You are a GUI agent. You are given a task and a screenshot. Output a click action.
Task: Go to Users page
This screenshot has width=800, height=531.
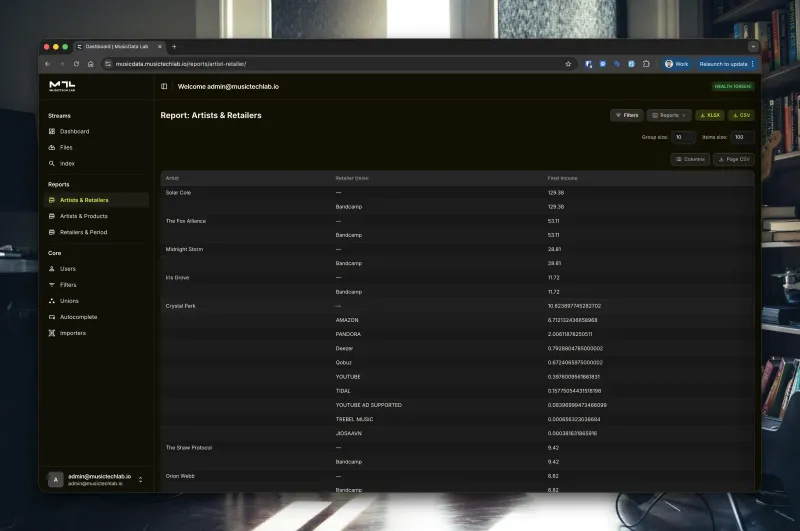pyautogui.click(x=68, y=268)
